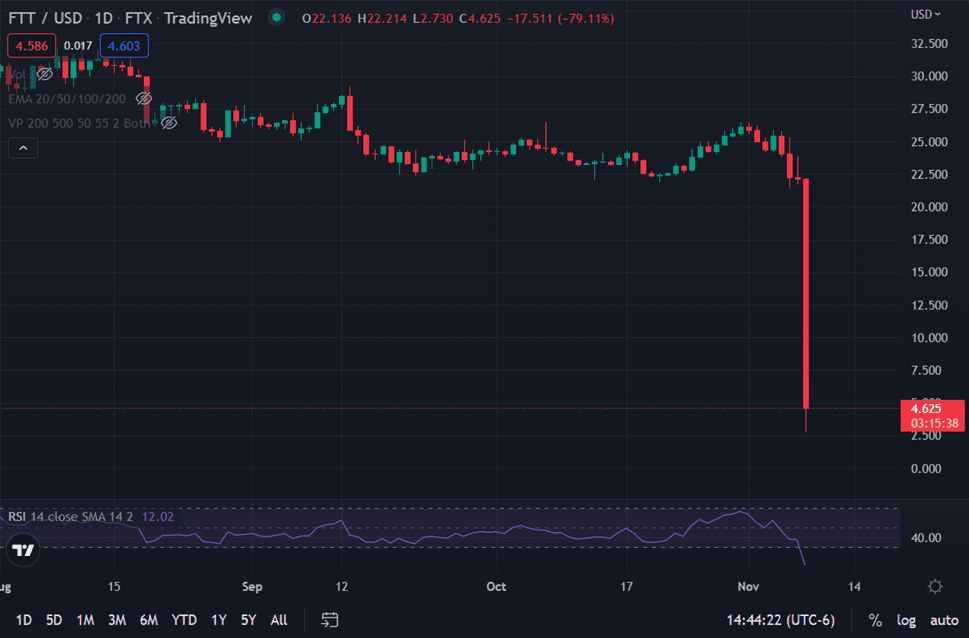Screen dimensions: 969x638
Task: Open the Go to date calendar icon
Action: 329,620
